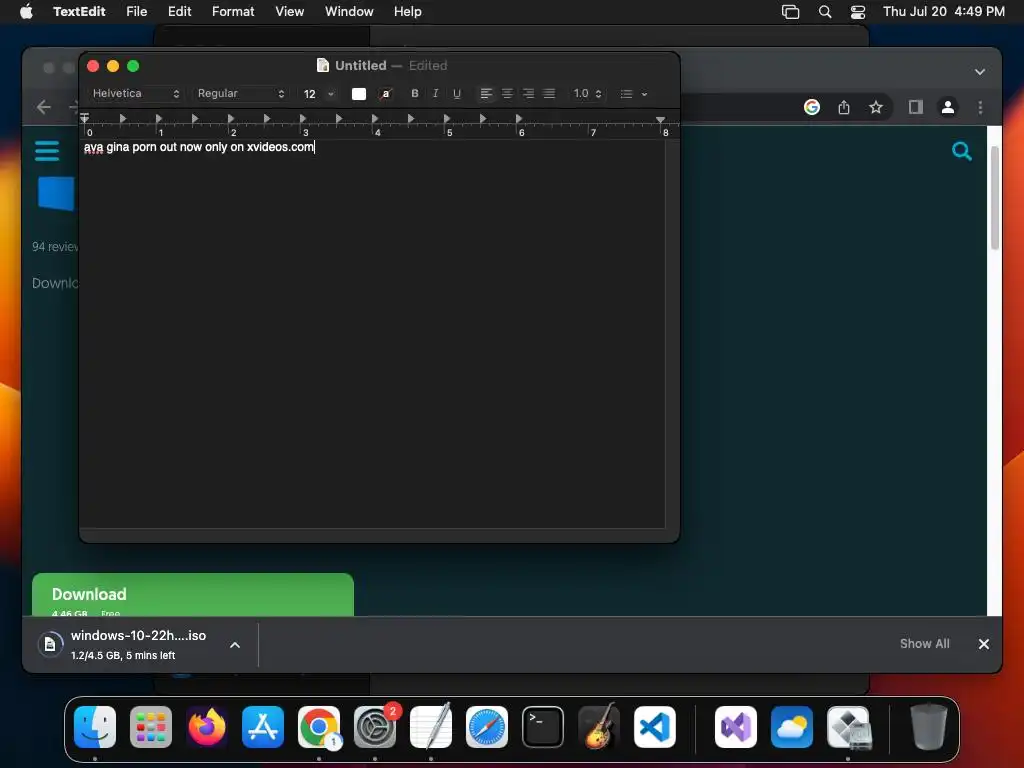Align text left in TextEdit

click(486, 93)
